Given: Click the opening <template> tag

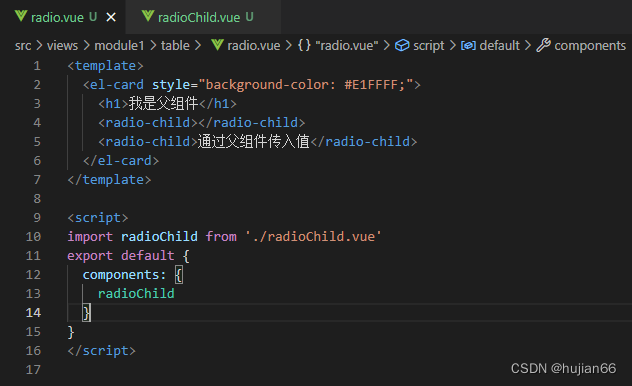Looking at the screenshot, I should pos(106,66).
